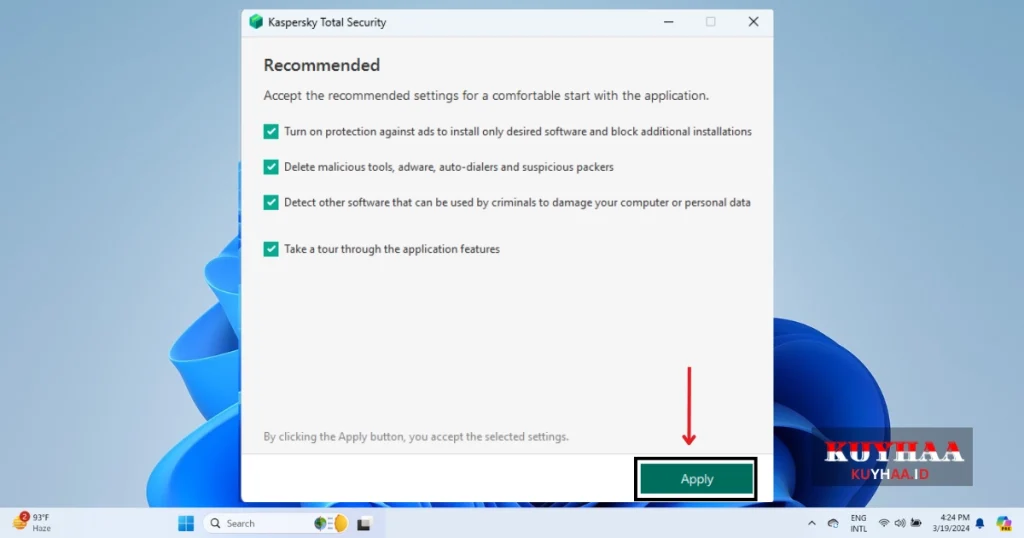Open the weather widget showing 93°F Haze
Image resolution: width=1024 pixels, height=538 pixels.
[x=31, y=522]
